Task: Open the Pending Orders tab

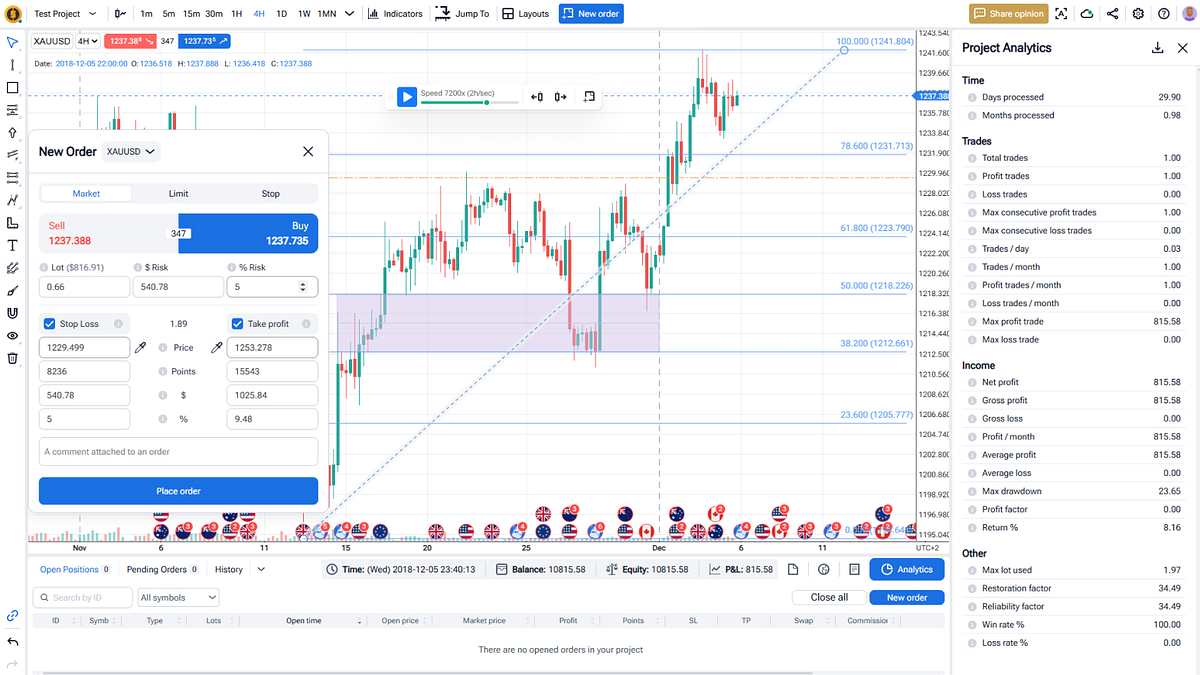Action: [160, 569]
